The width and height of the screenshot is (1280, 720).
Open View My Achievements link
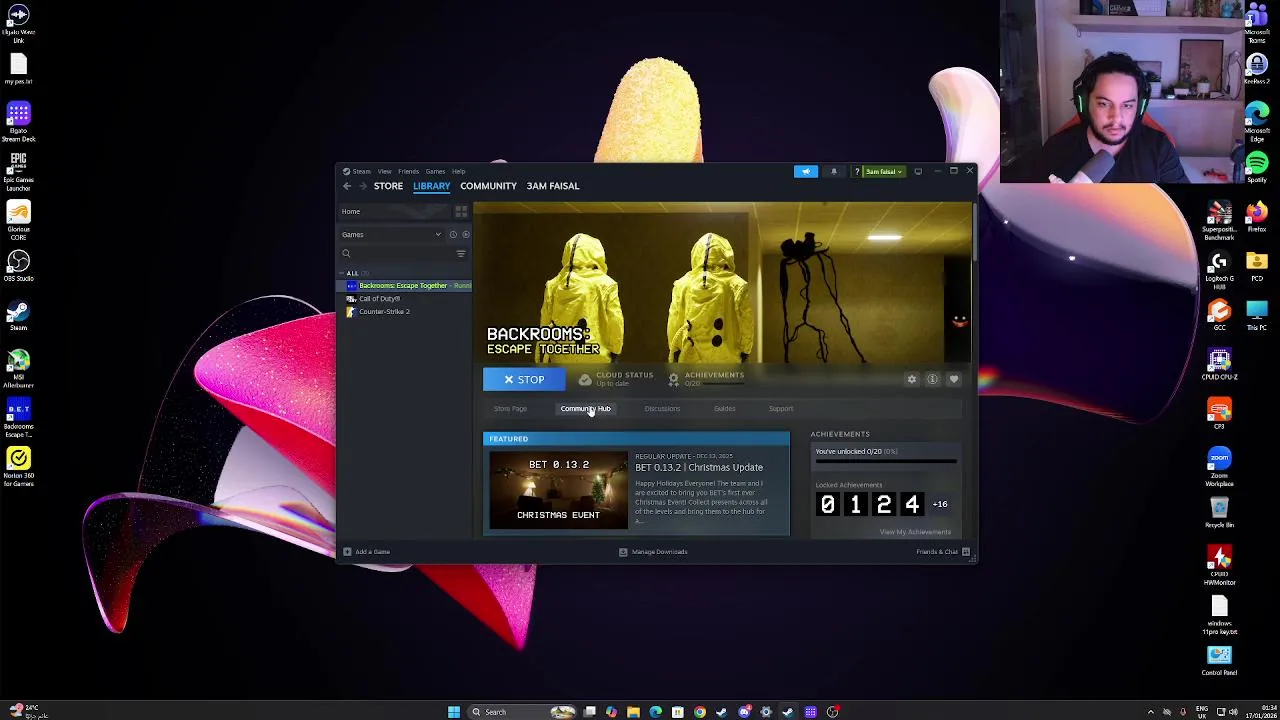pos(915,532)
